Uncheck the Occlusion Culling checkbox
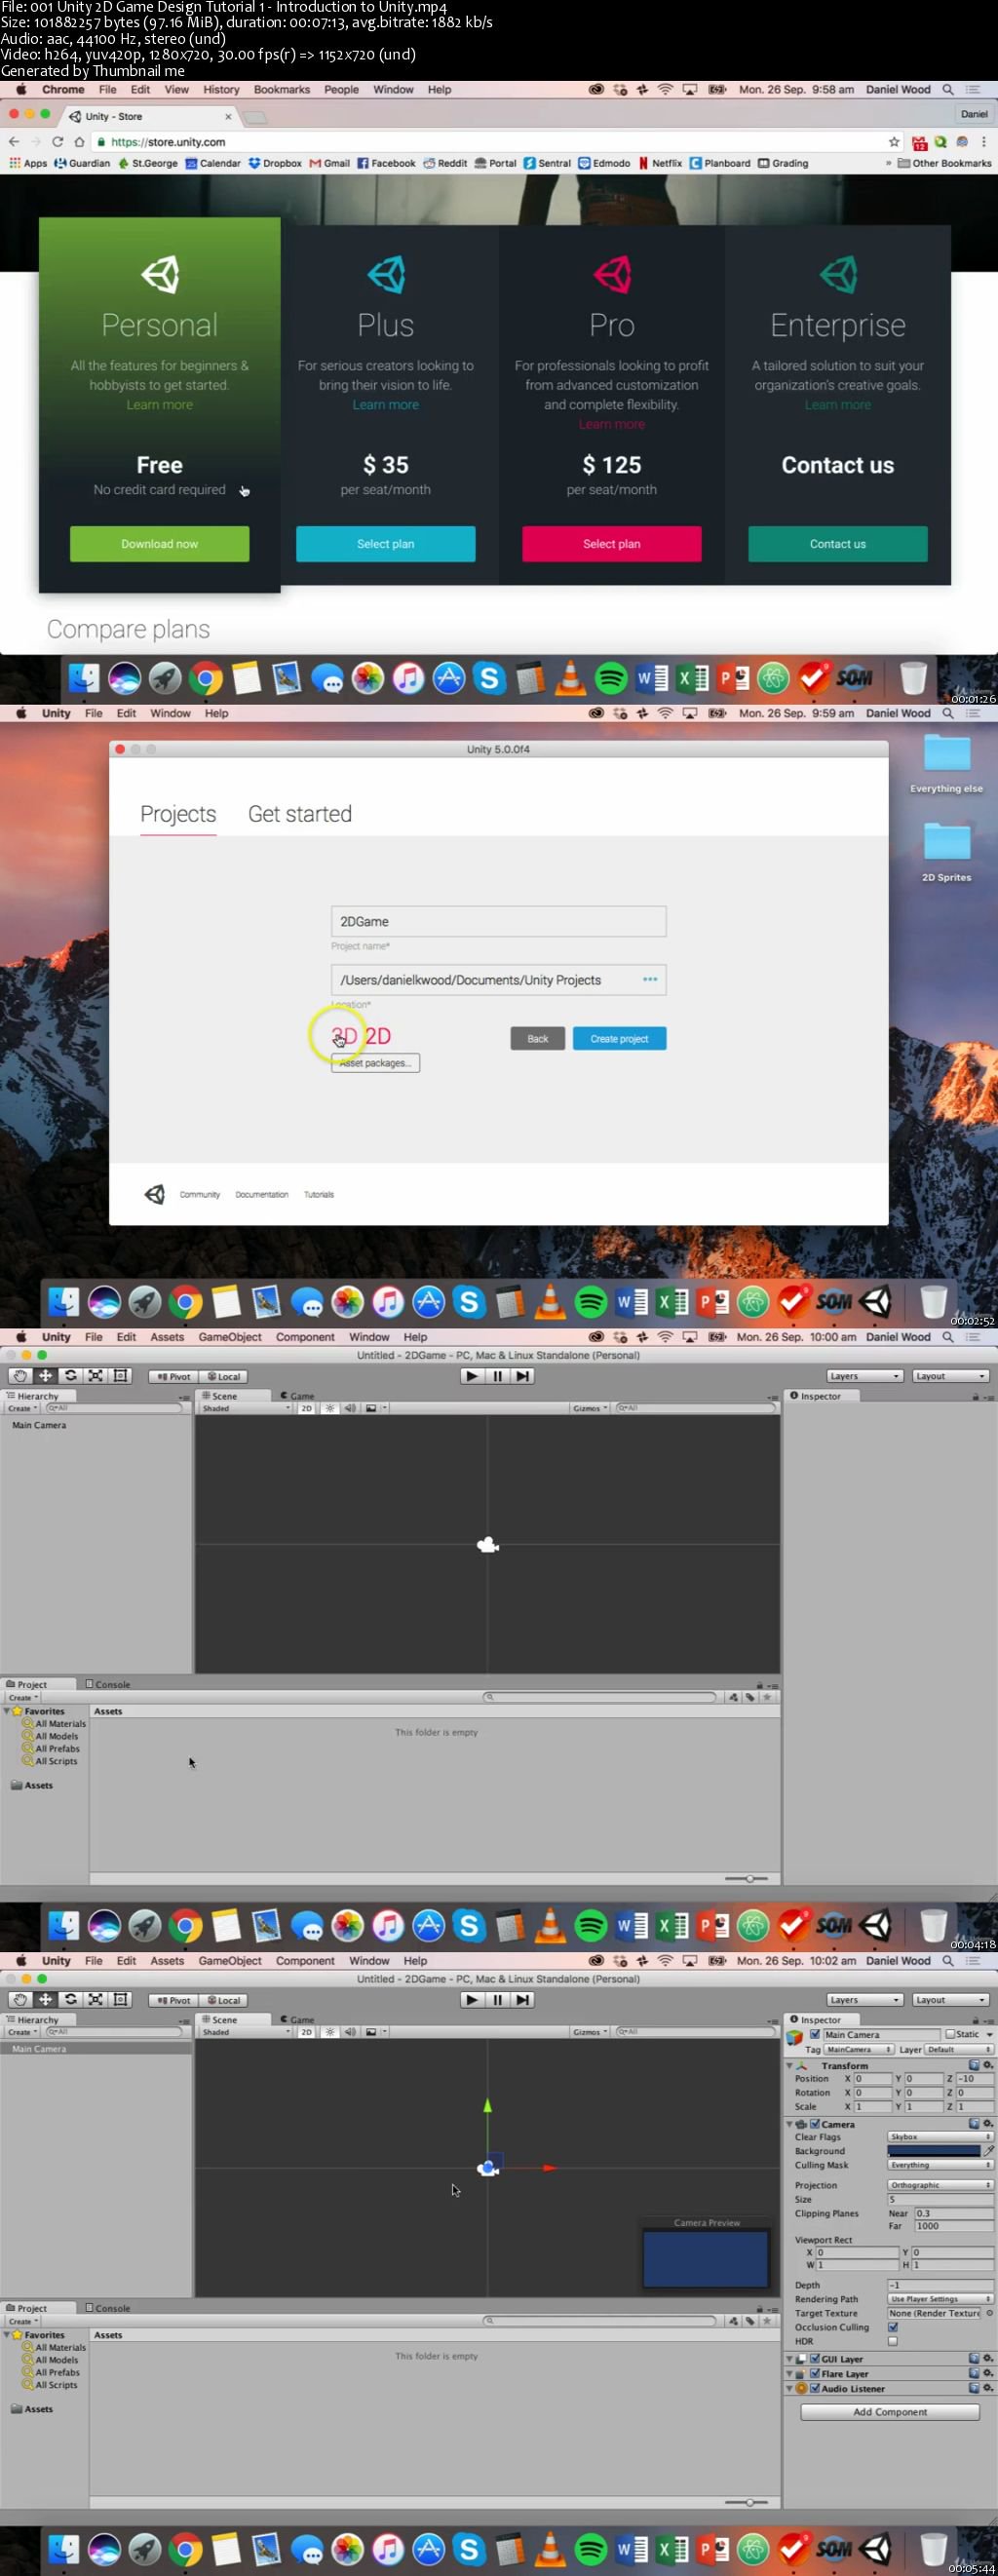 (893, 2327)
